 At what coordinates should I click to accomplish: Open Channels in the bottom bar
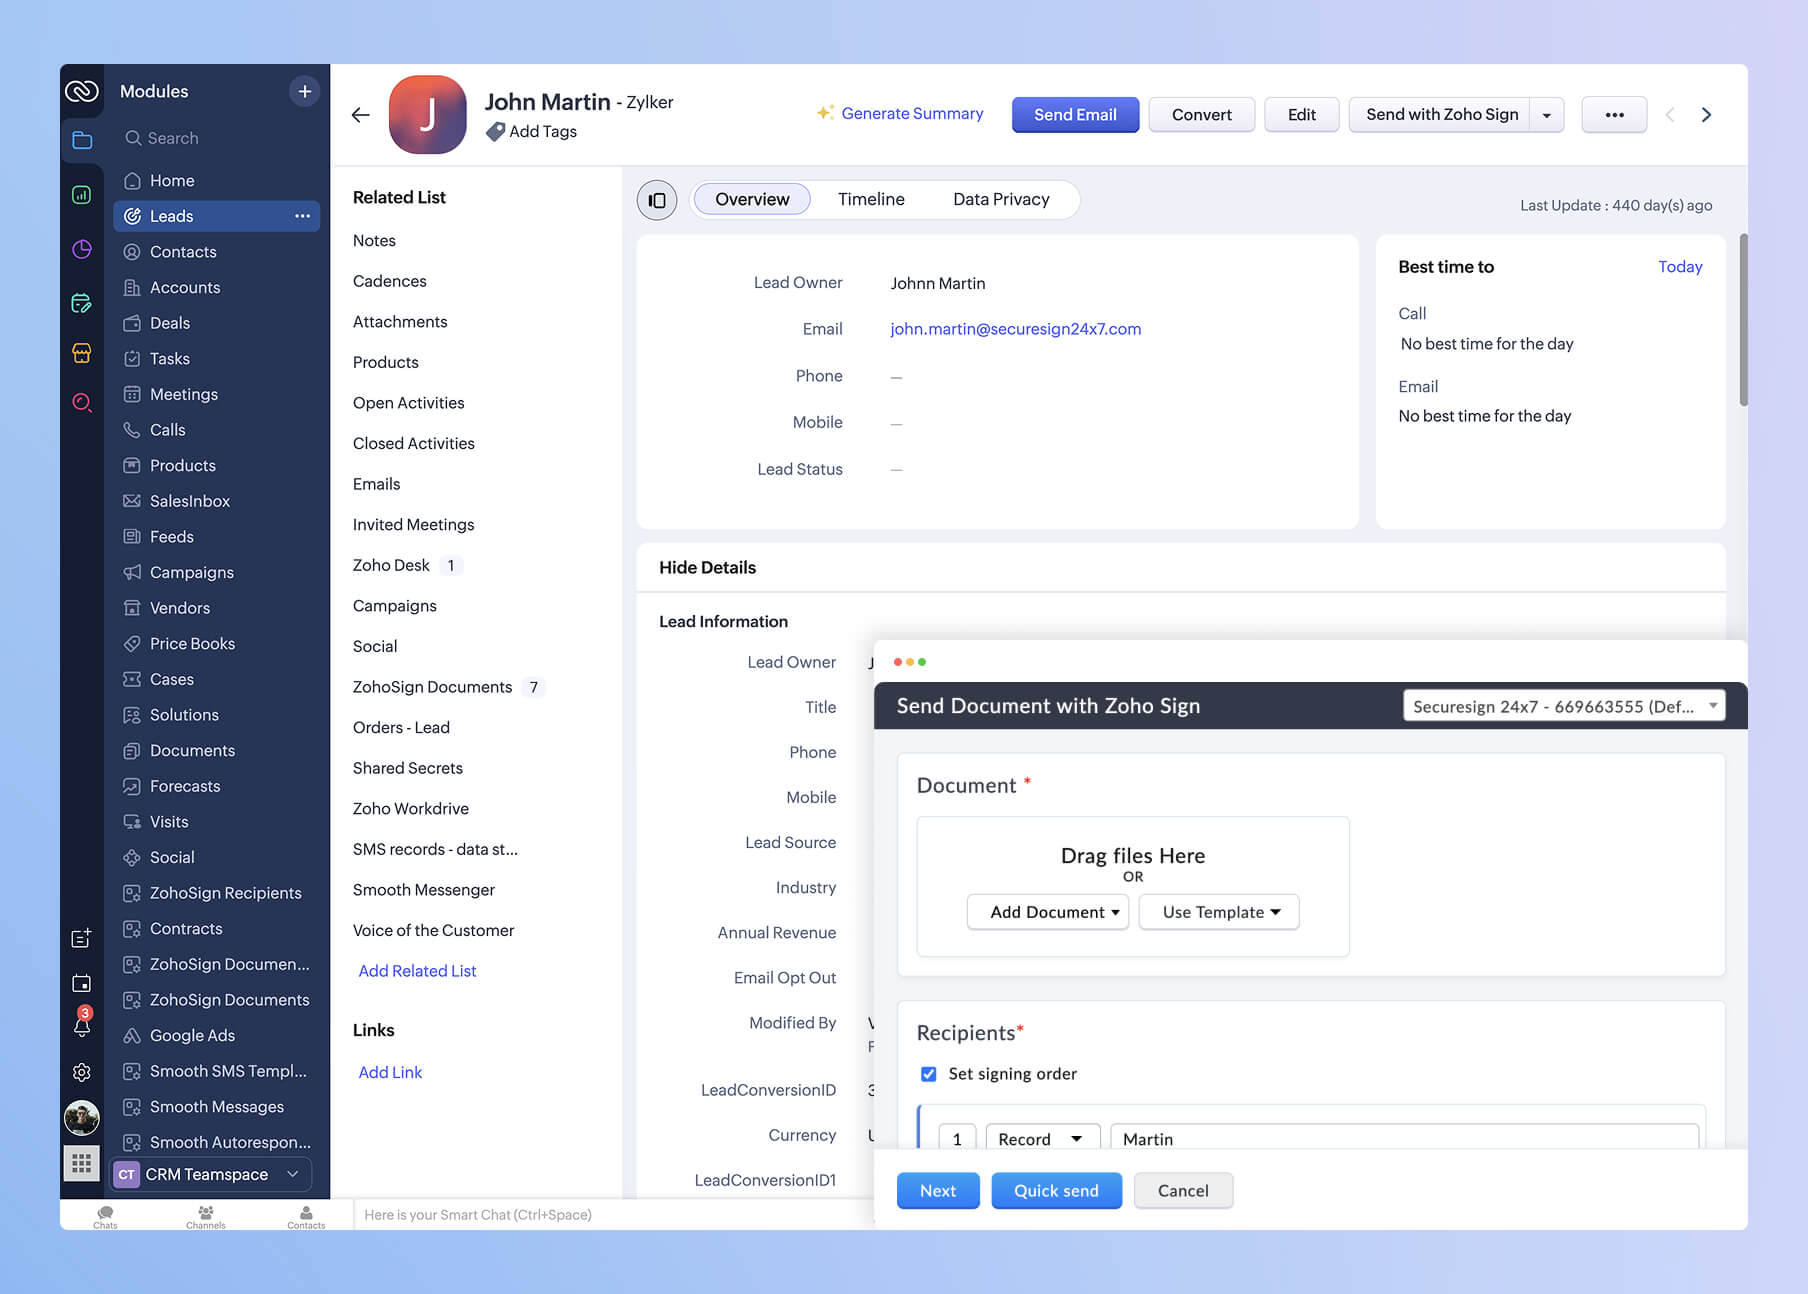(x=205, y=1216)
